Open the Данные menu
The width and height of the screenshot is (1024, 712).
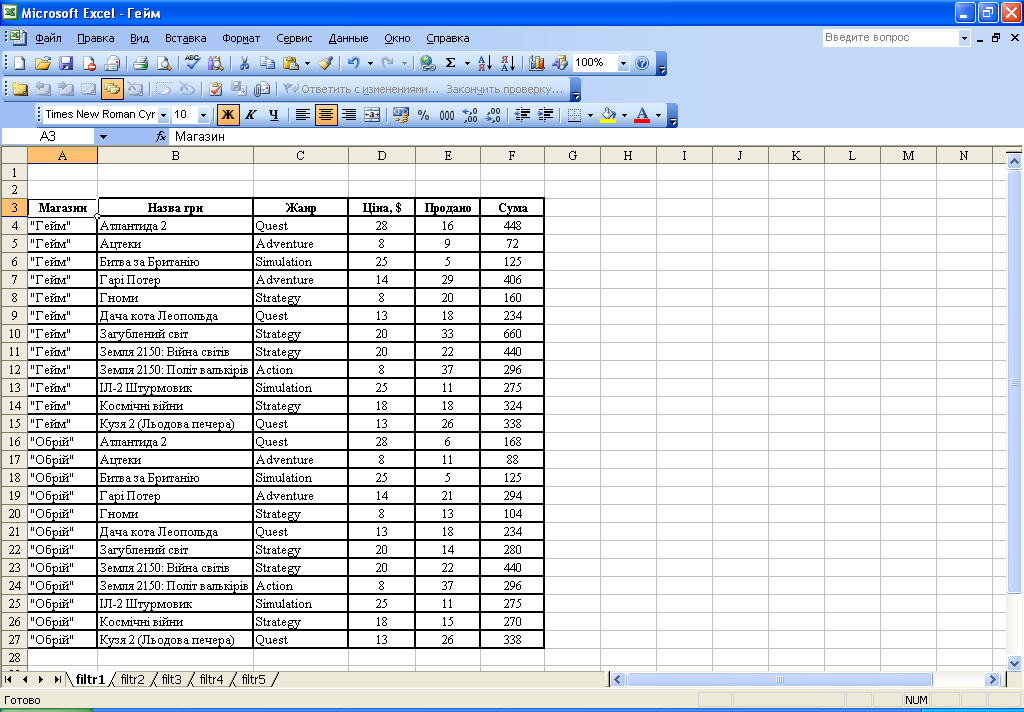(348, 39)
